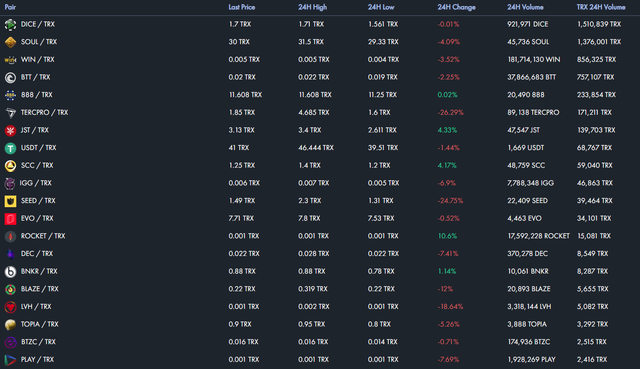The width and height of the screenshot is (640, 369).
Task: Open the DICE / TRX pair
Action: pyautogui.click(x=38, y=24)
